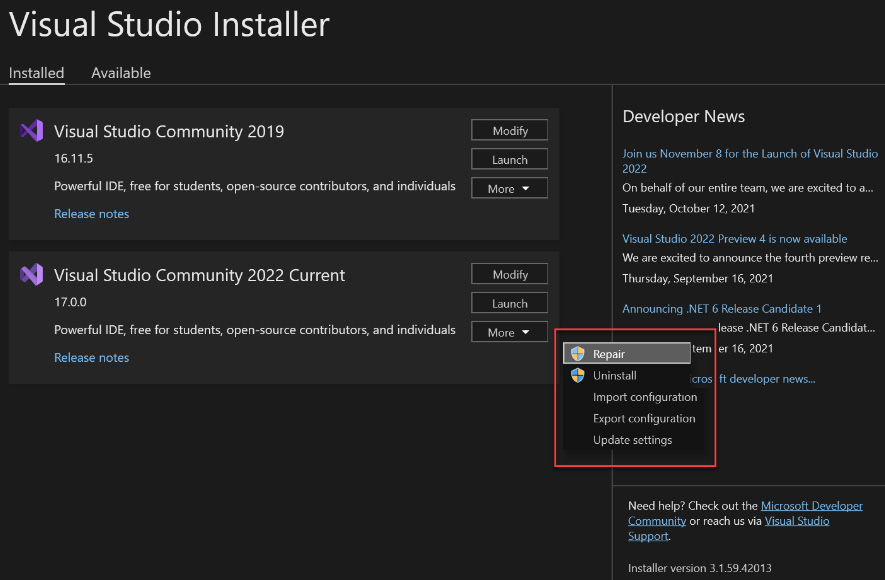Click the date Tuesday, October 12, 2021
Image resolution: width=885 pixels, height=580 pixels.
tap(688, 208)
